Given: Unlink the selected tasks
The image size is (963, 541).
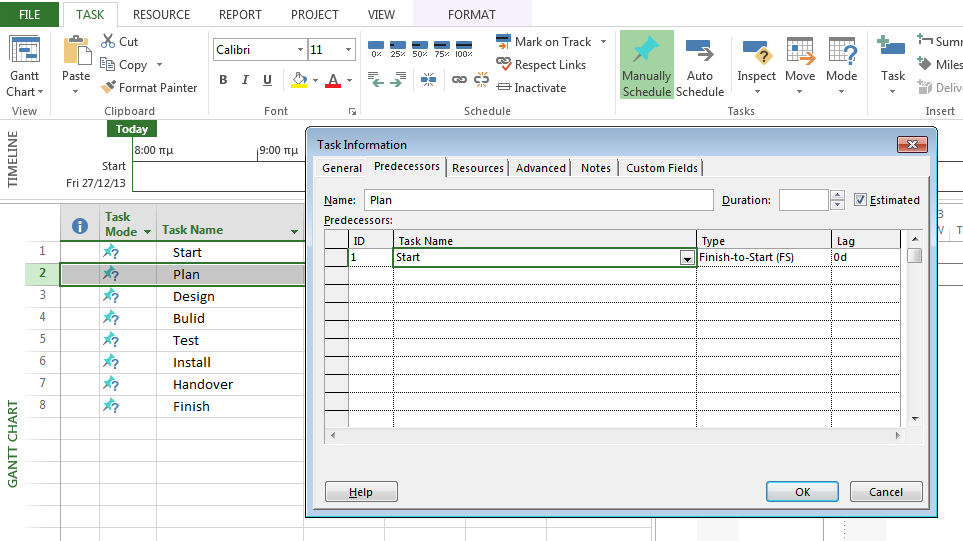Looking at the screenshot, I should tap(481, 79).
